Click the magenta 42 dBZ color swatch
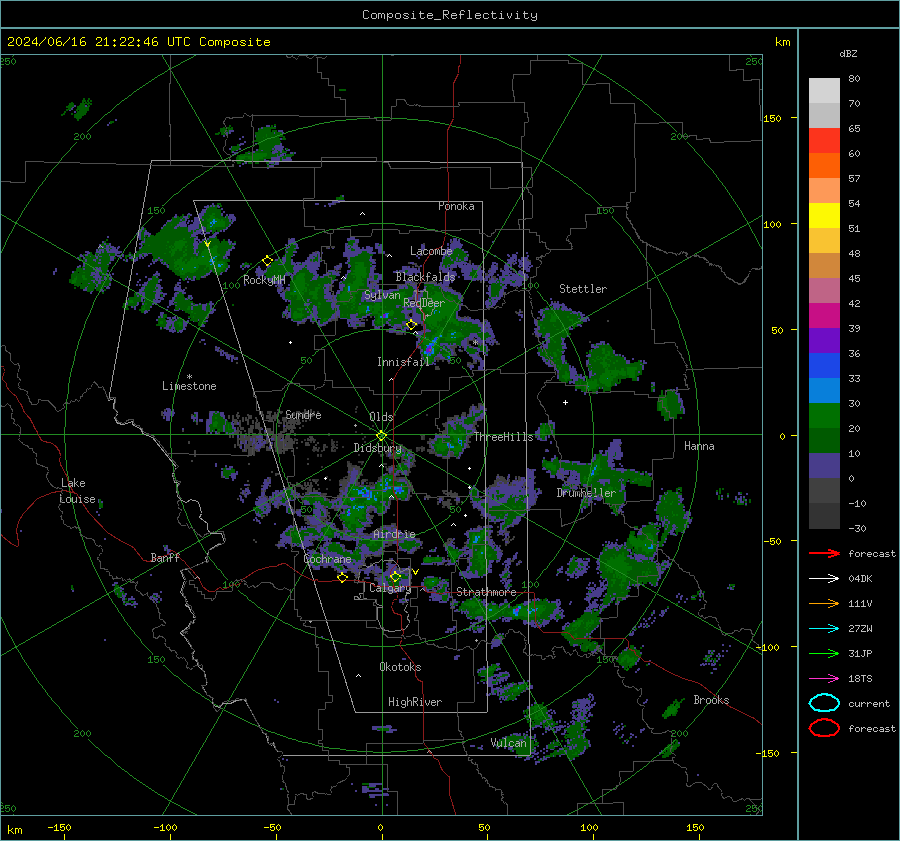 pyautogui.click(x=824, y=316)
